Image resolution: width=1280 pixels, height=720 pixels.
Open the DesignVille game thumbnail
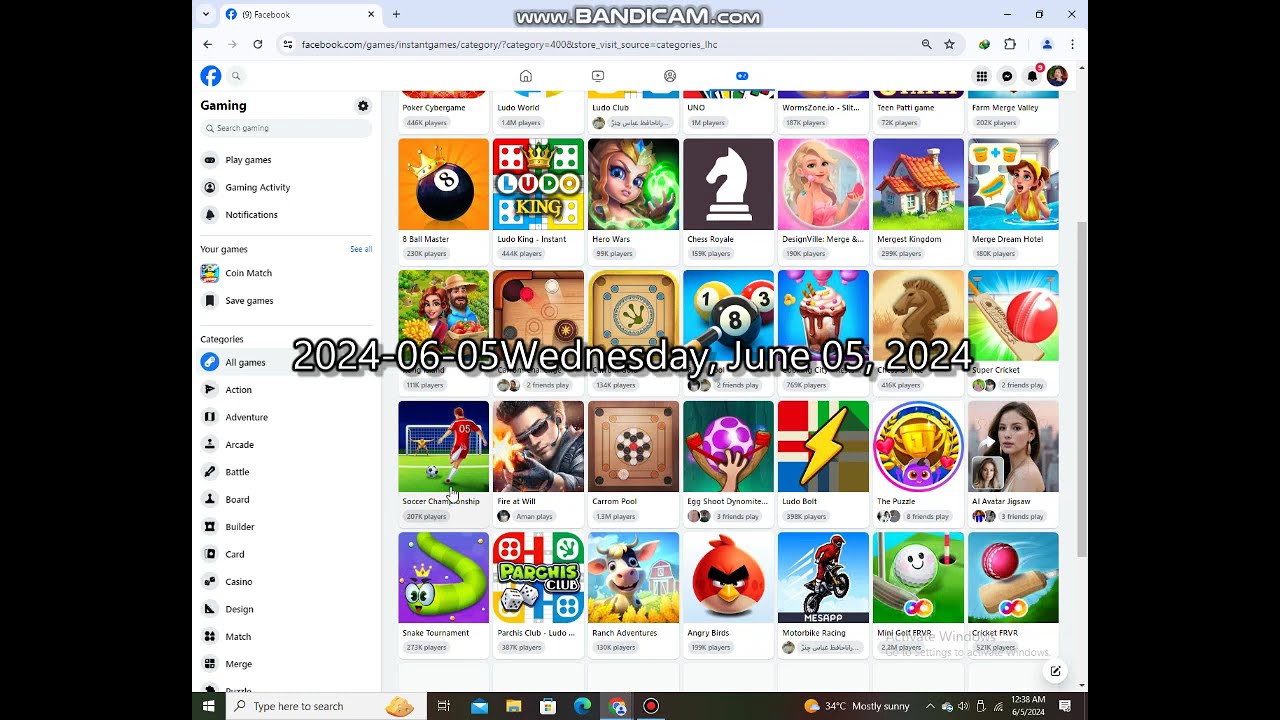tap(823, 184)
